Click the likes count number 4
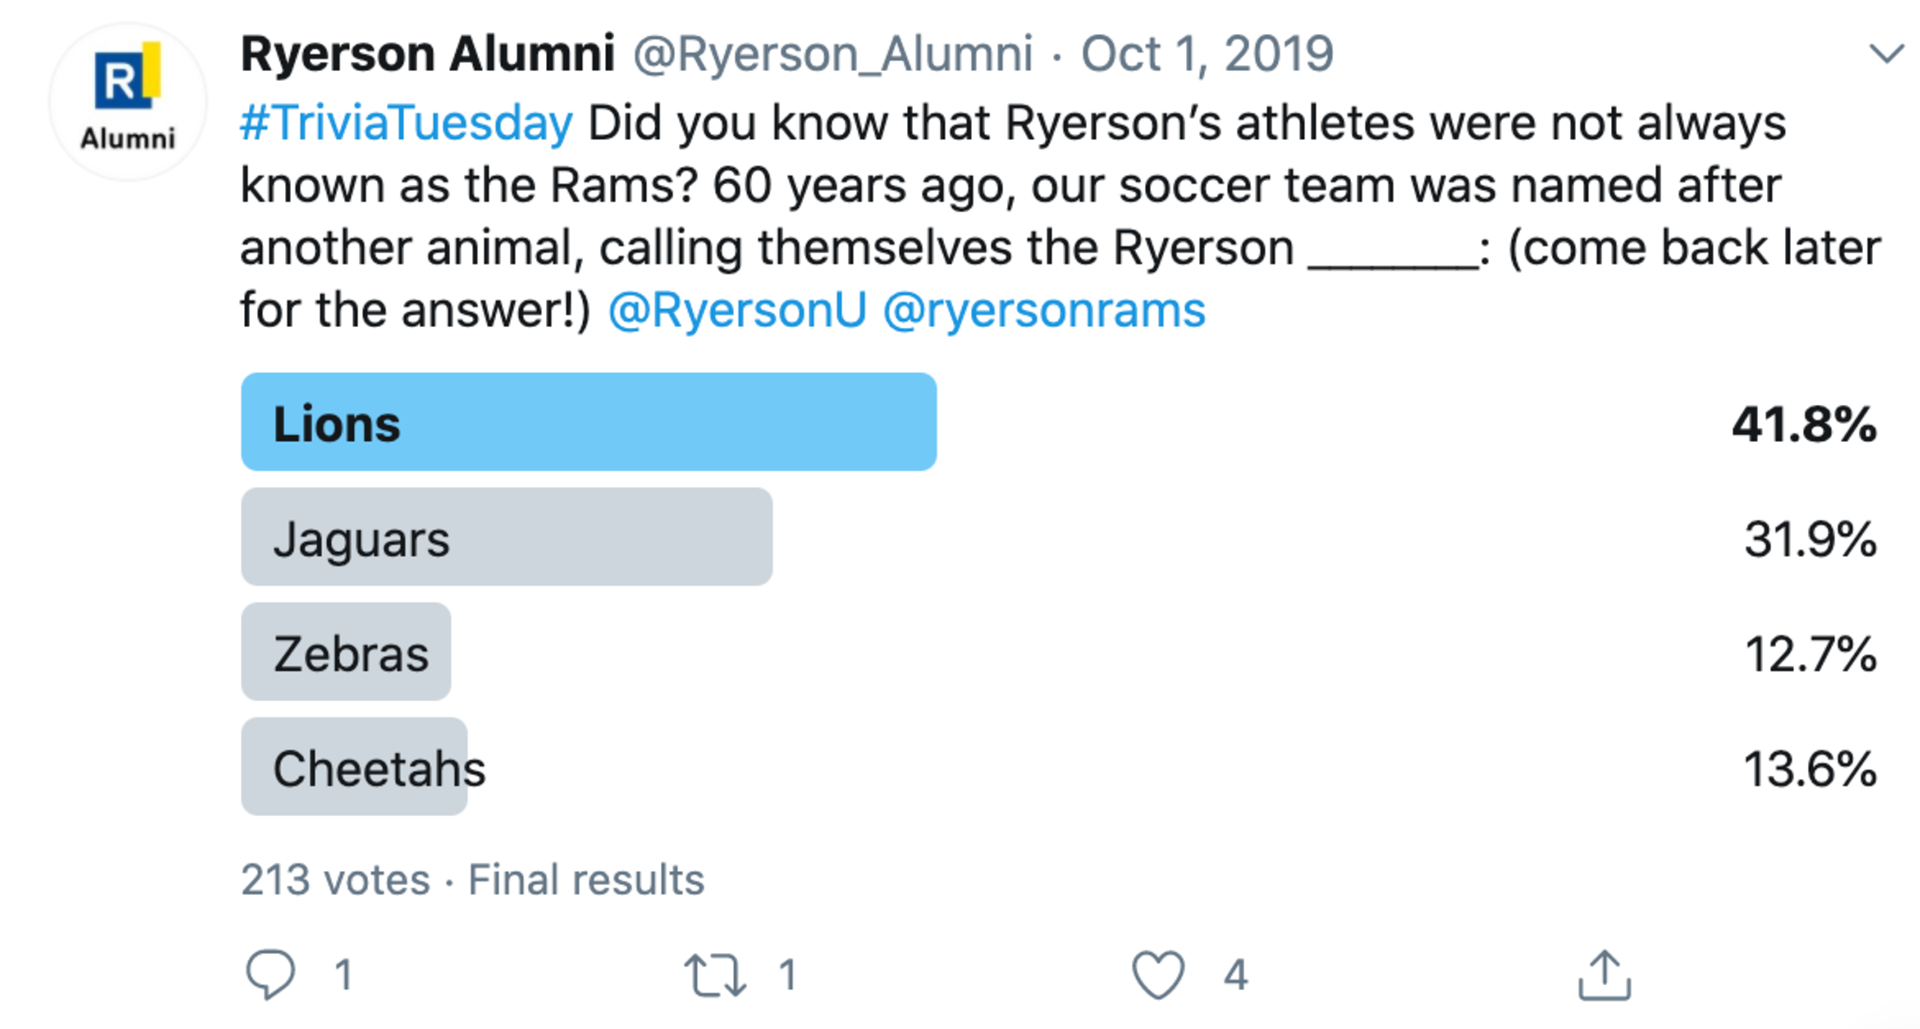Viewport: 1920px width, 1029px height. point(1236,975)
